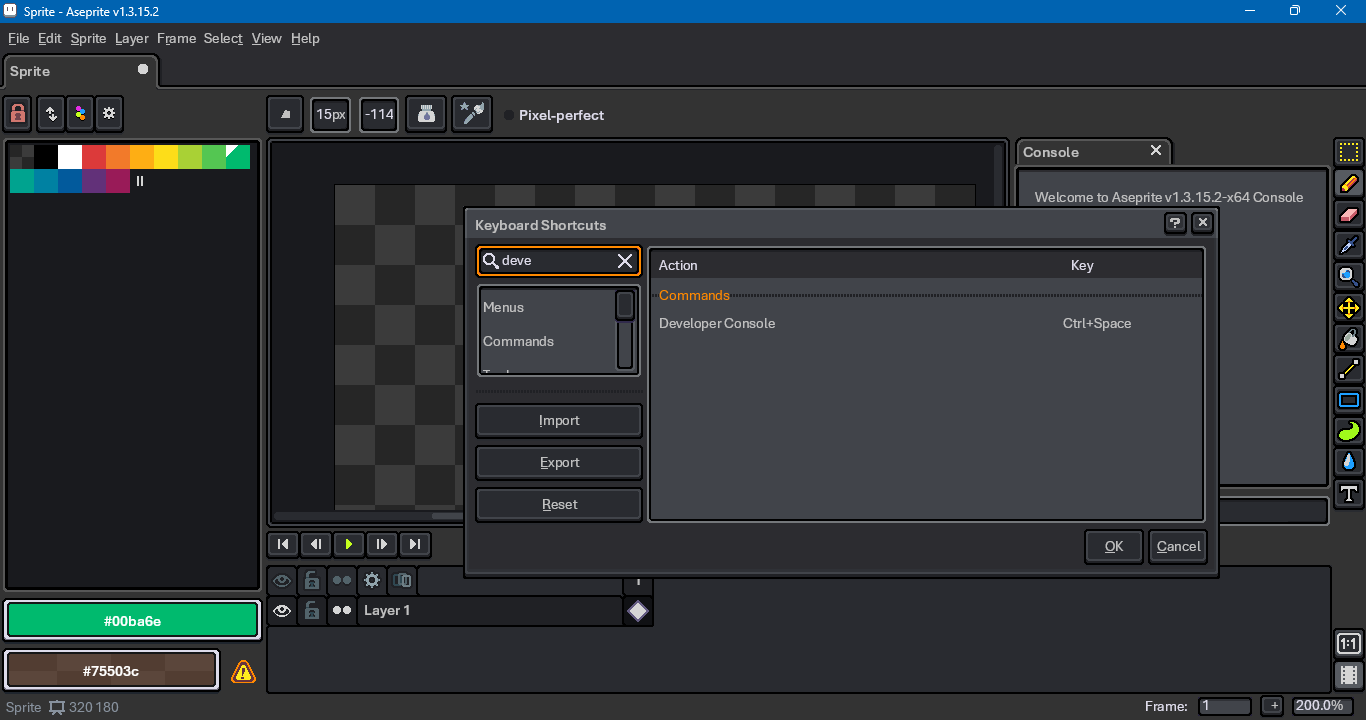Click the Move tool icon
This screenshot has height=720, width=1366.
point(1349,308)
